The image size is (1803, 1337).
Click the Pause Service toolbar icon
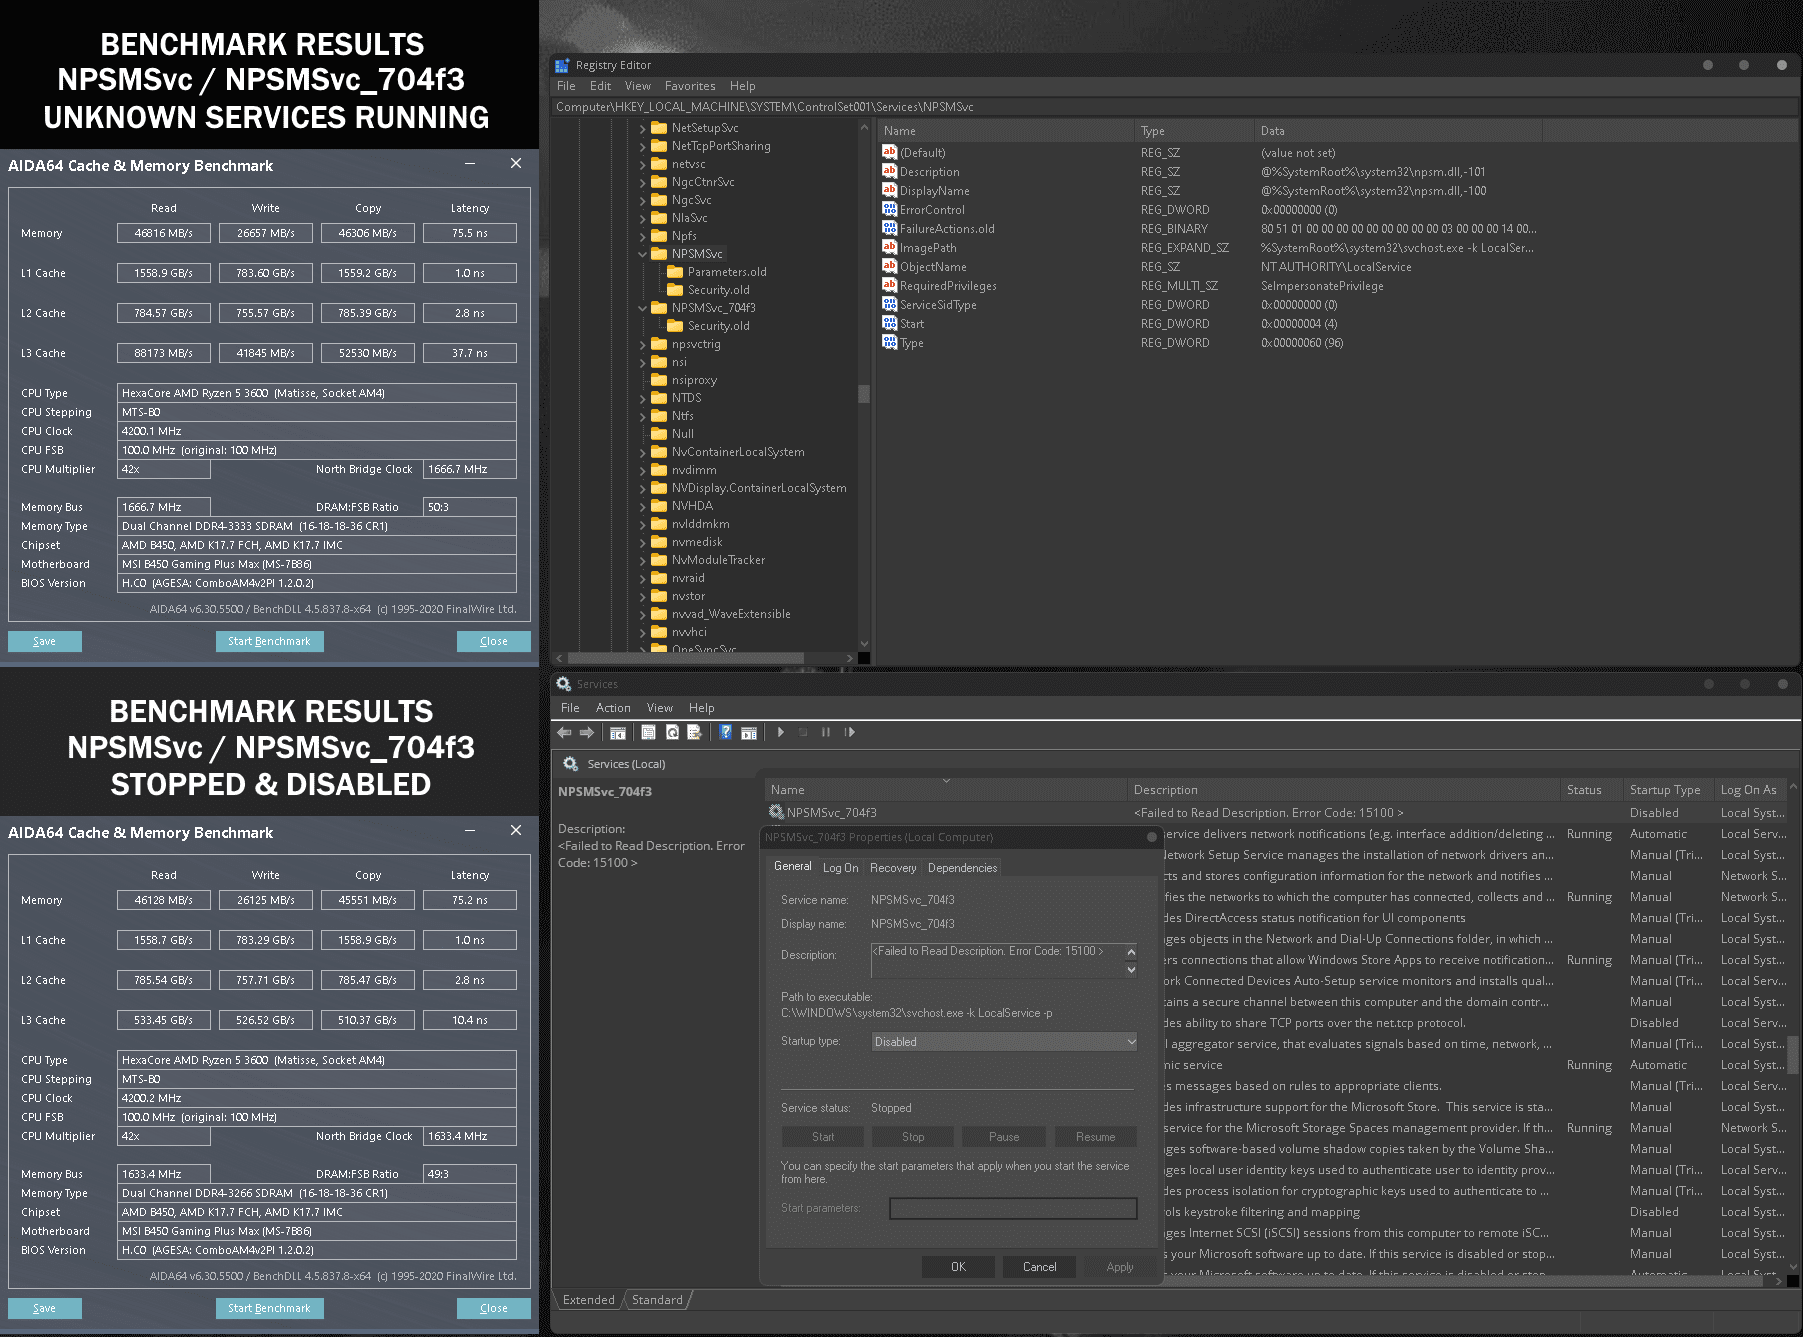pyautogui.click(x=826, y=733)
